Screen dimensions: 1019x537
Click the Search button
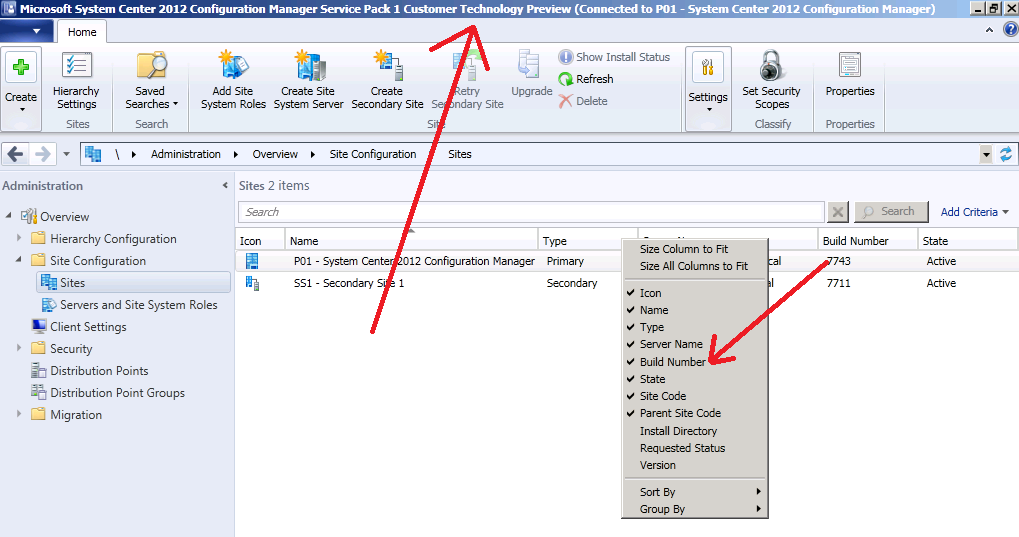point(891,212)
